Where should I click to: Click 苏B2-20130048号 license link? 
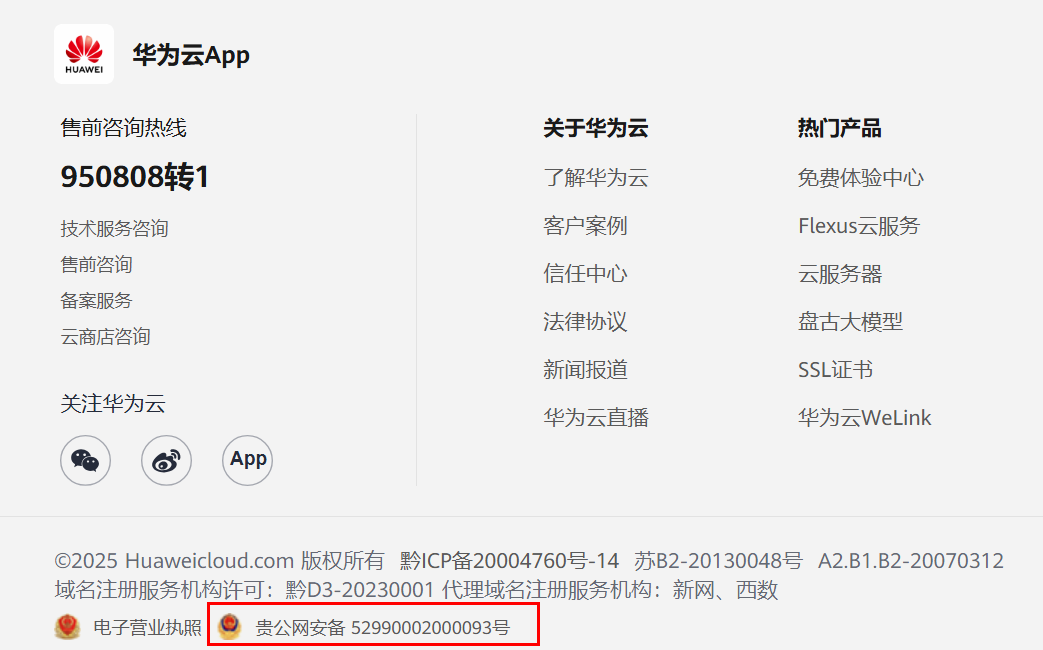point(718,560)
